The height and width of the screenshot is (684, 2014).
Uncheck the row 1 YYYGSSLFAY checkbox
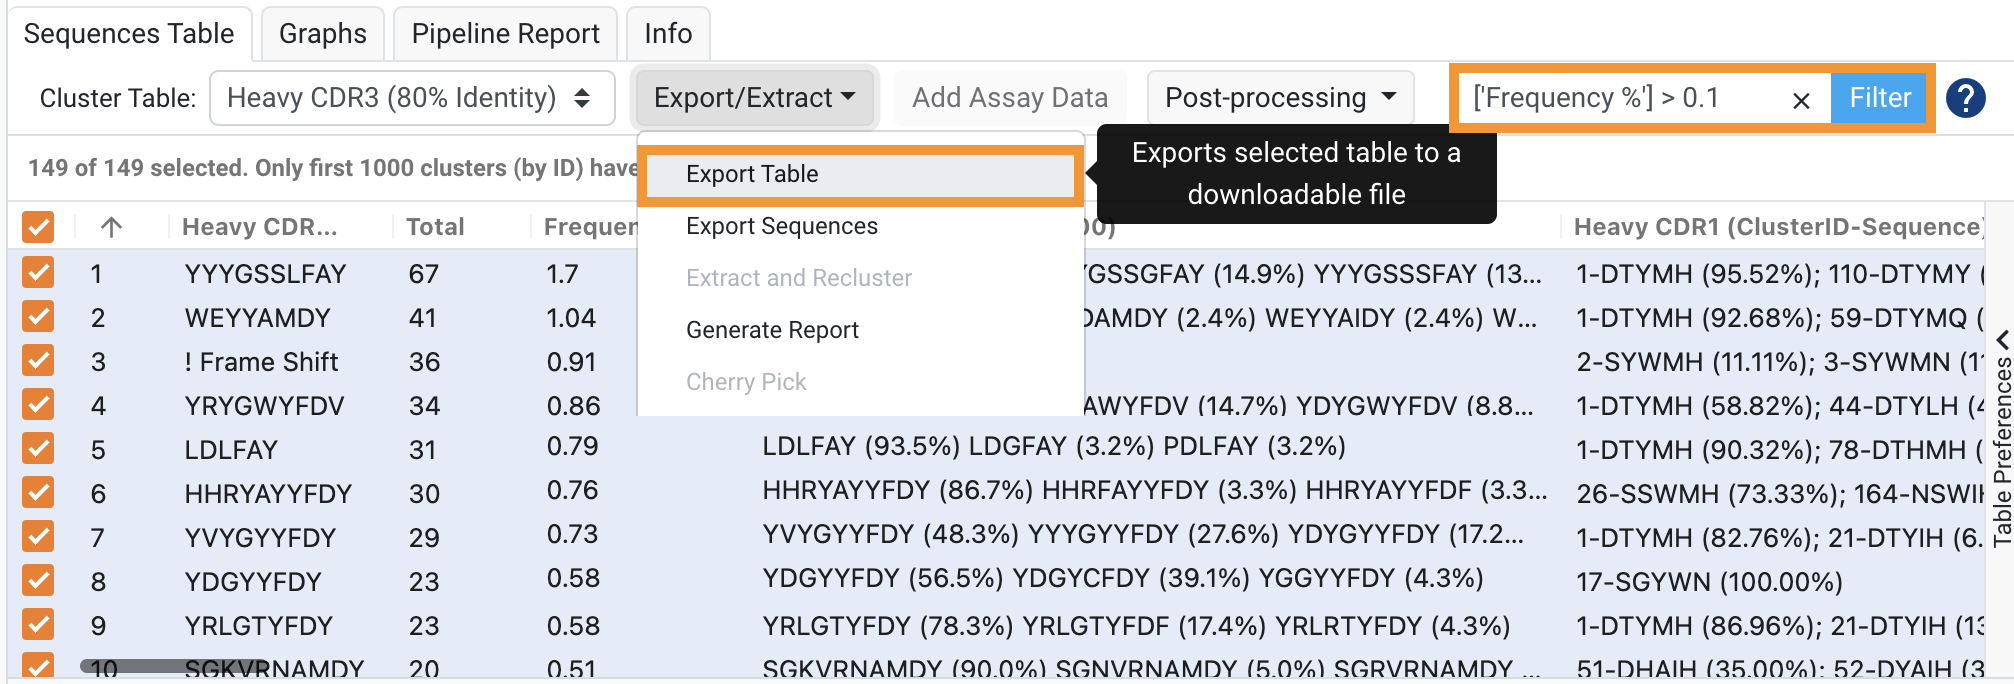pyautogui.click(x=38, y=273)
